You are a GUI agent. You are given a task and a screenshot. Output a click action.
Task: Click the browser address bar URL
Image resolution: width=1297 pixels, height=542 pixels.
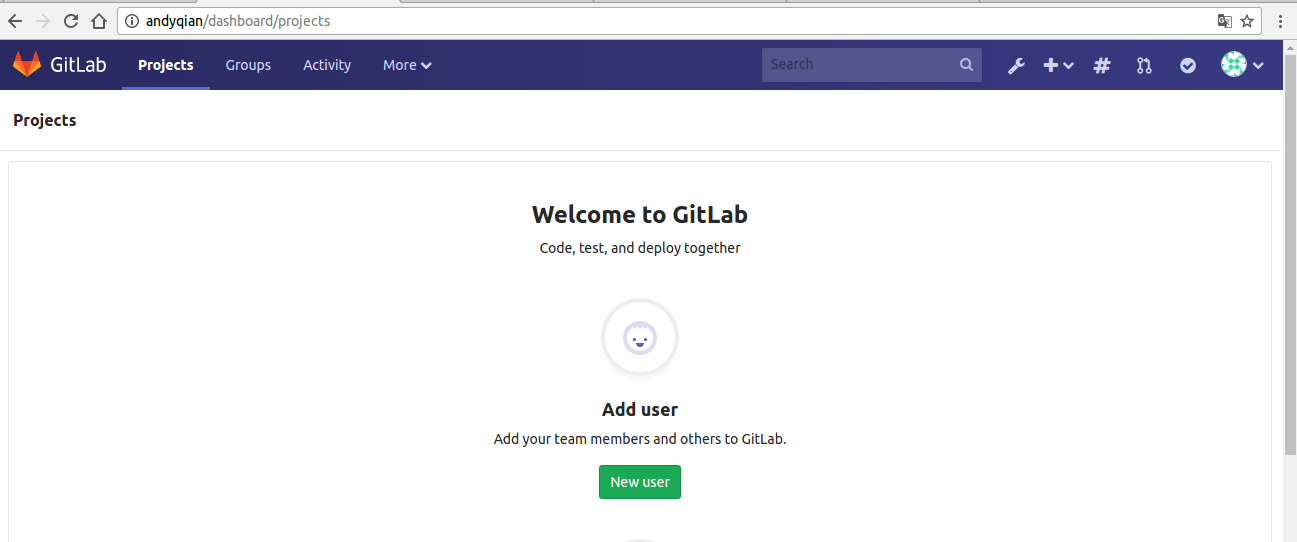point(238,20)
